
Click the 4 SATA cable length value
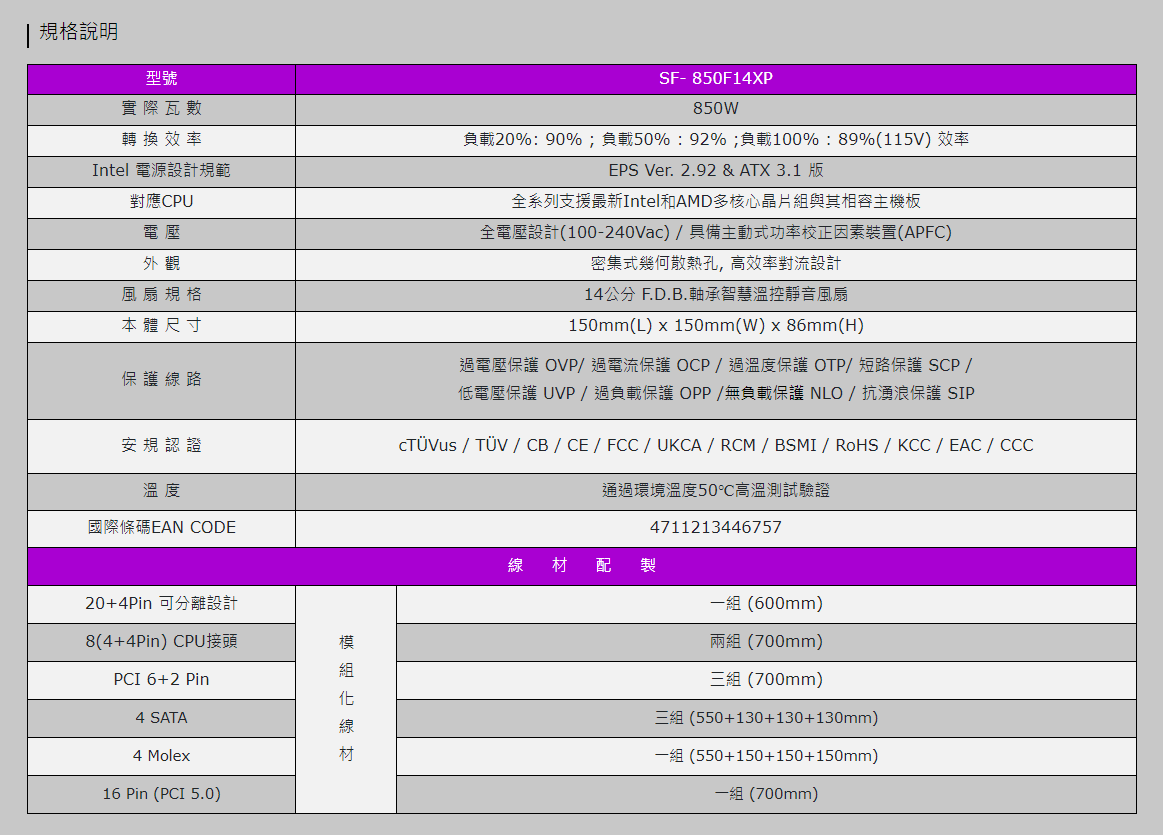click(766, 718)
